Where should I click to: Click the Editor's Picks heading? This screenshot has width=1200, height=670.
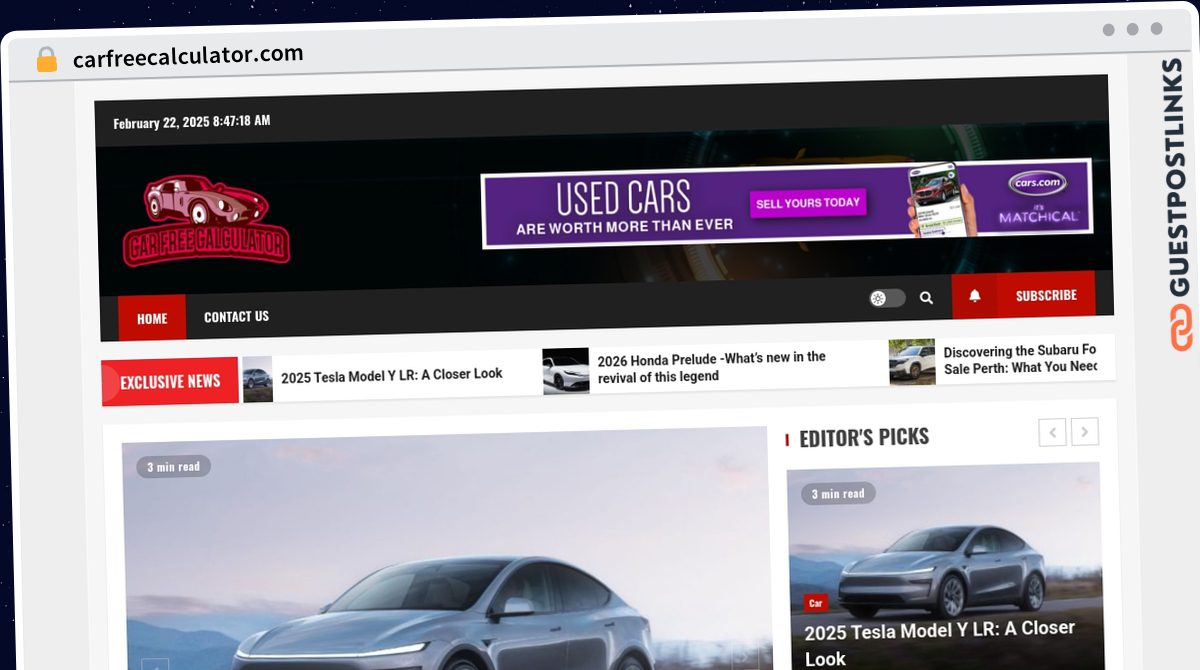point(864,437)
